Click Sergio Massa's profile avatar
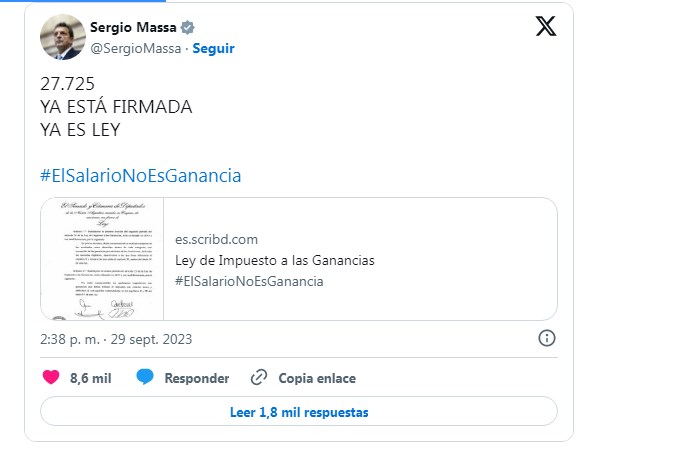690x454 pixels. point(62,37)
